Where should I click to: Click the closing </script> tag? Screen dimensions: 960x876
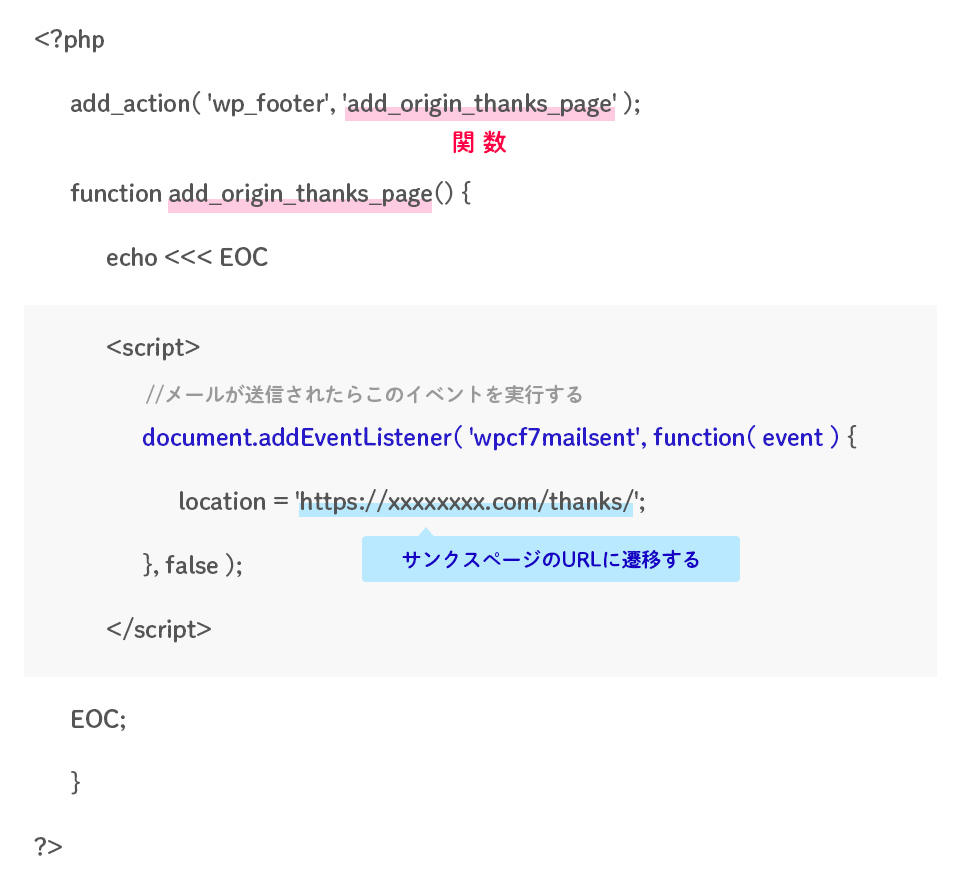[158, 629]
